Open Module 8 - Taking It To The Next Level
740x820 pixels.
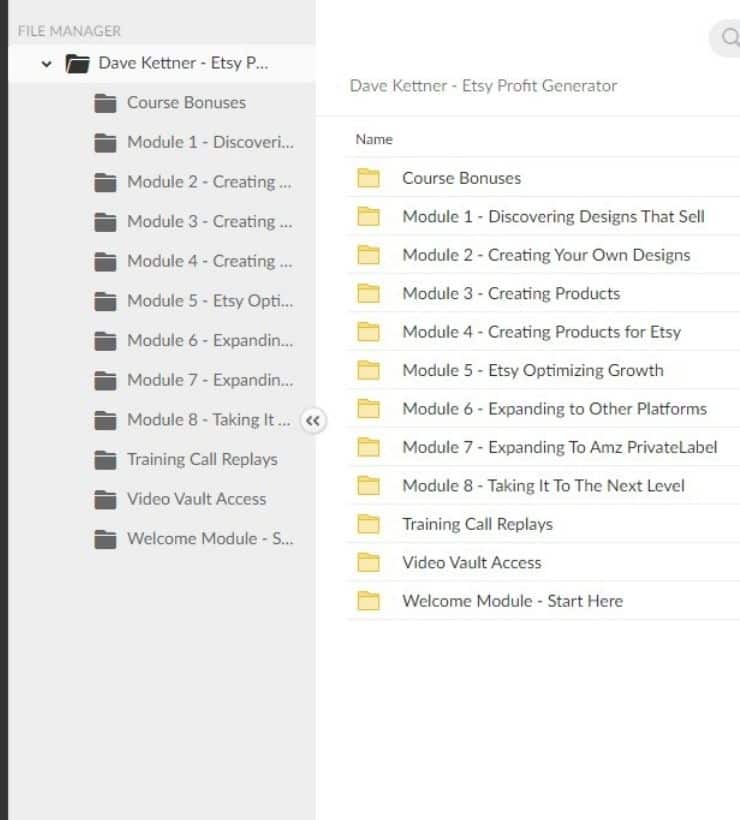pos(543,486)
